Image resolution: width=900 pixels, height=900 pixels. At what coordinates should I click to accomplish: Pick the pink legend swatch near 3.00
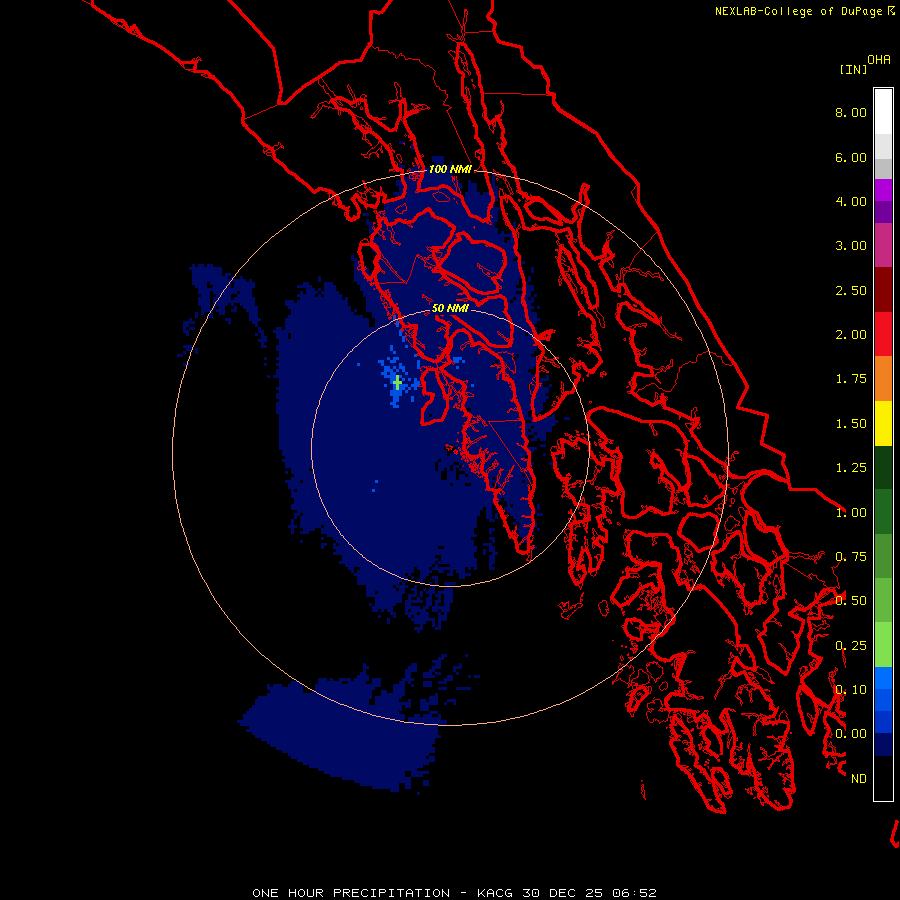(x=883, y=245)
